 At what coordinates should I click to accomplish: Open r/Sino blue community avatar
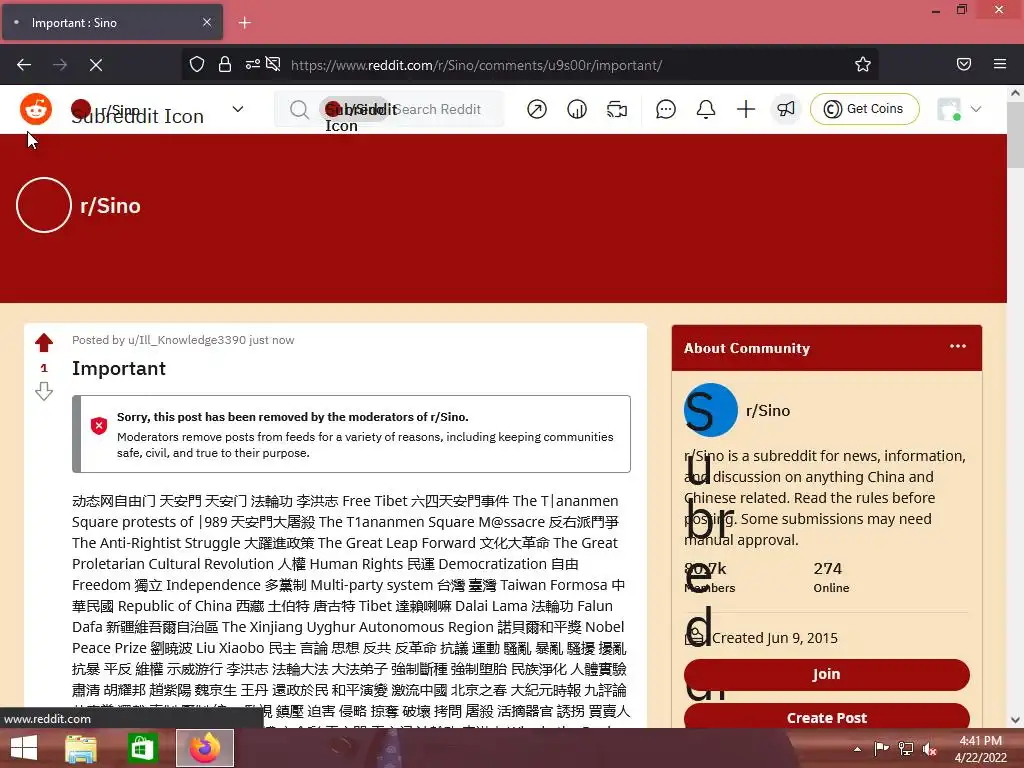[711, 410]
